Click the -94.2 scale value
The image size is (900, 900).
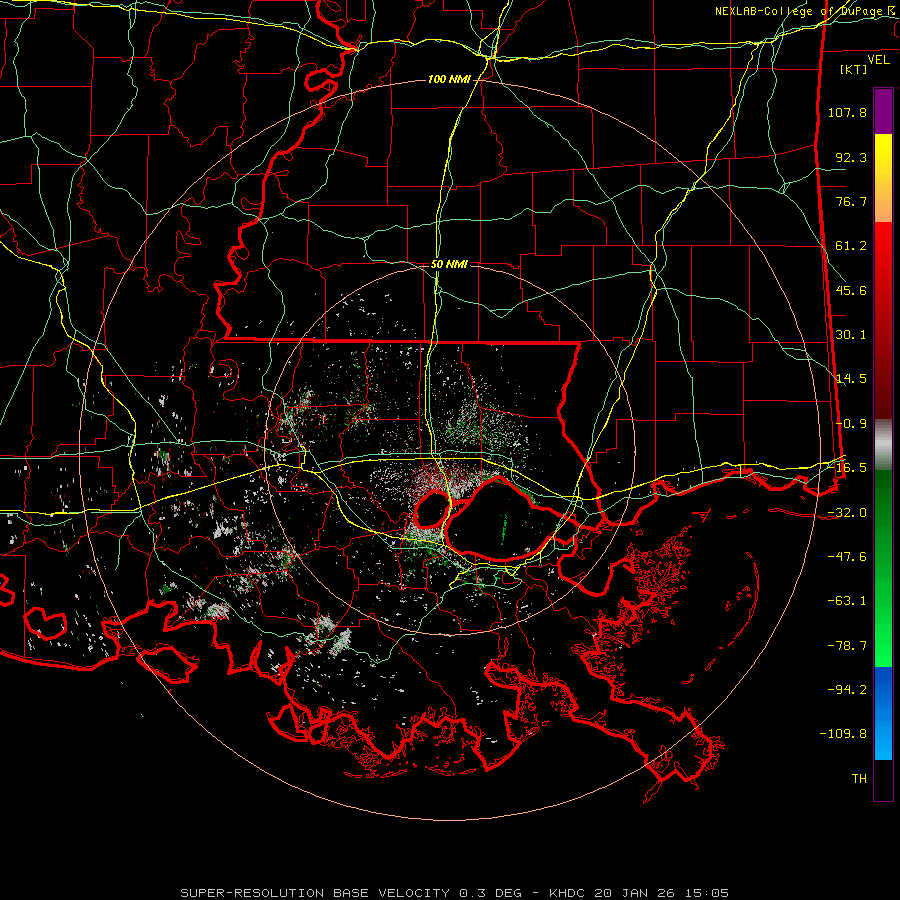tap(847, 689)
